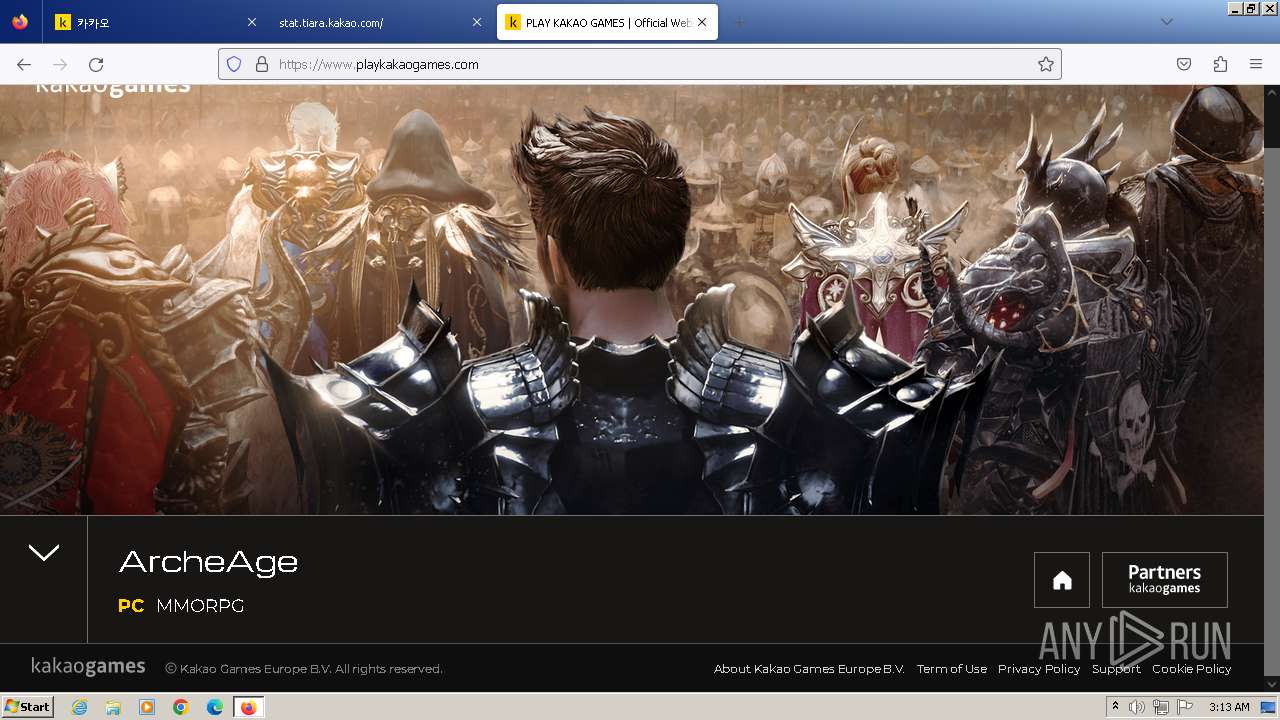Expand the game panel down chevron
1280x720 pixels.
click(x=44, y=553)
